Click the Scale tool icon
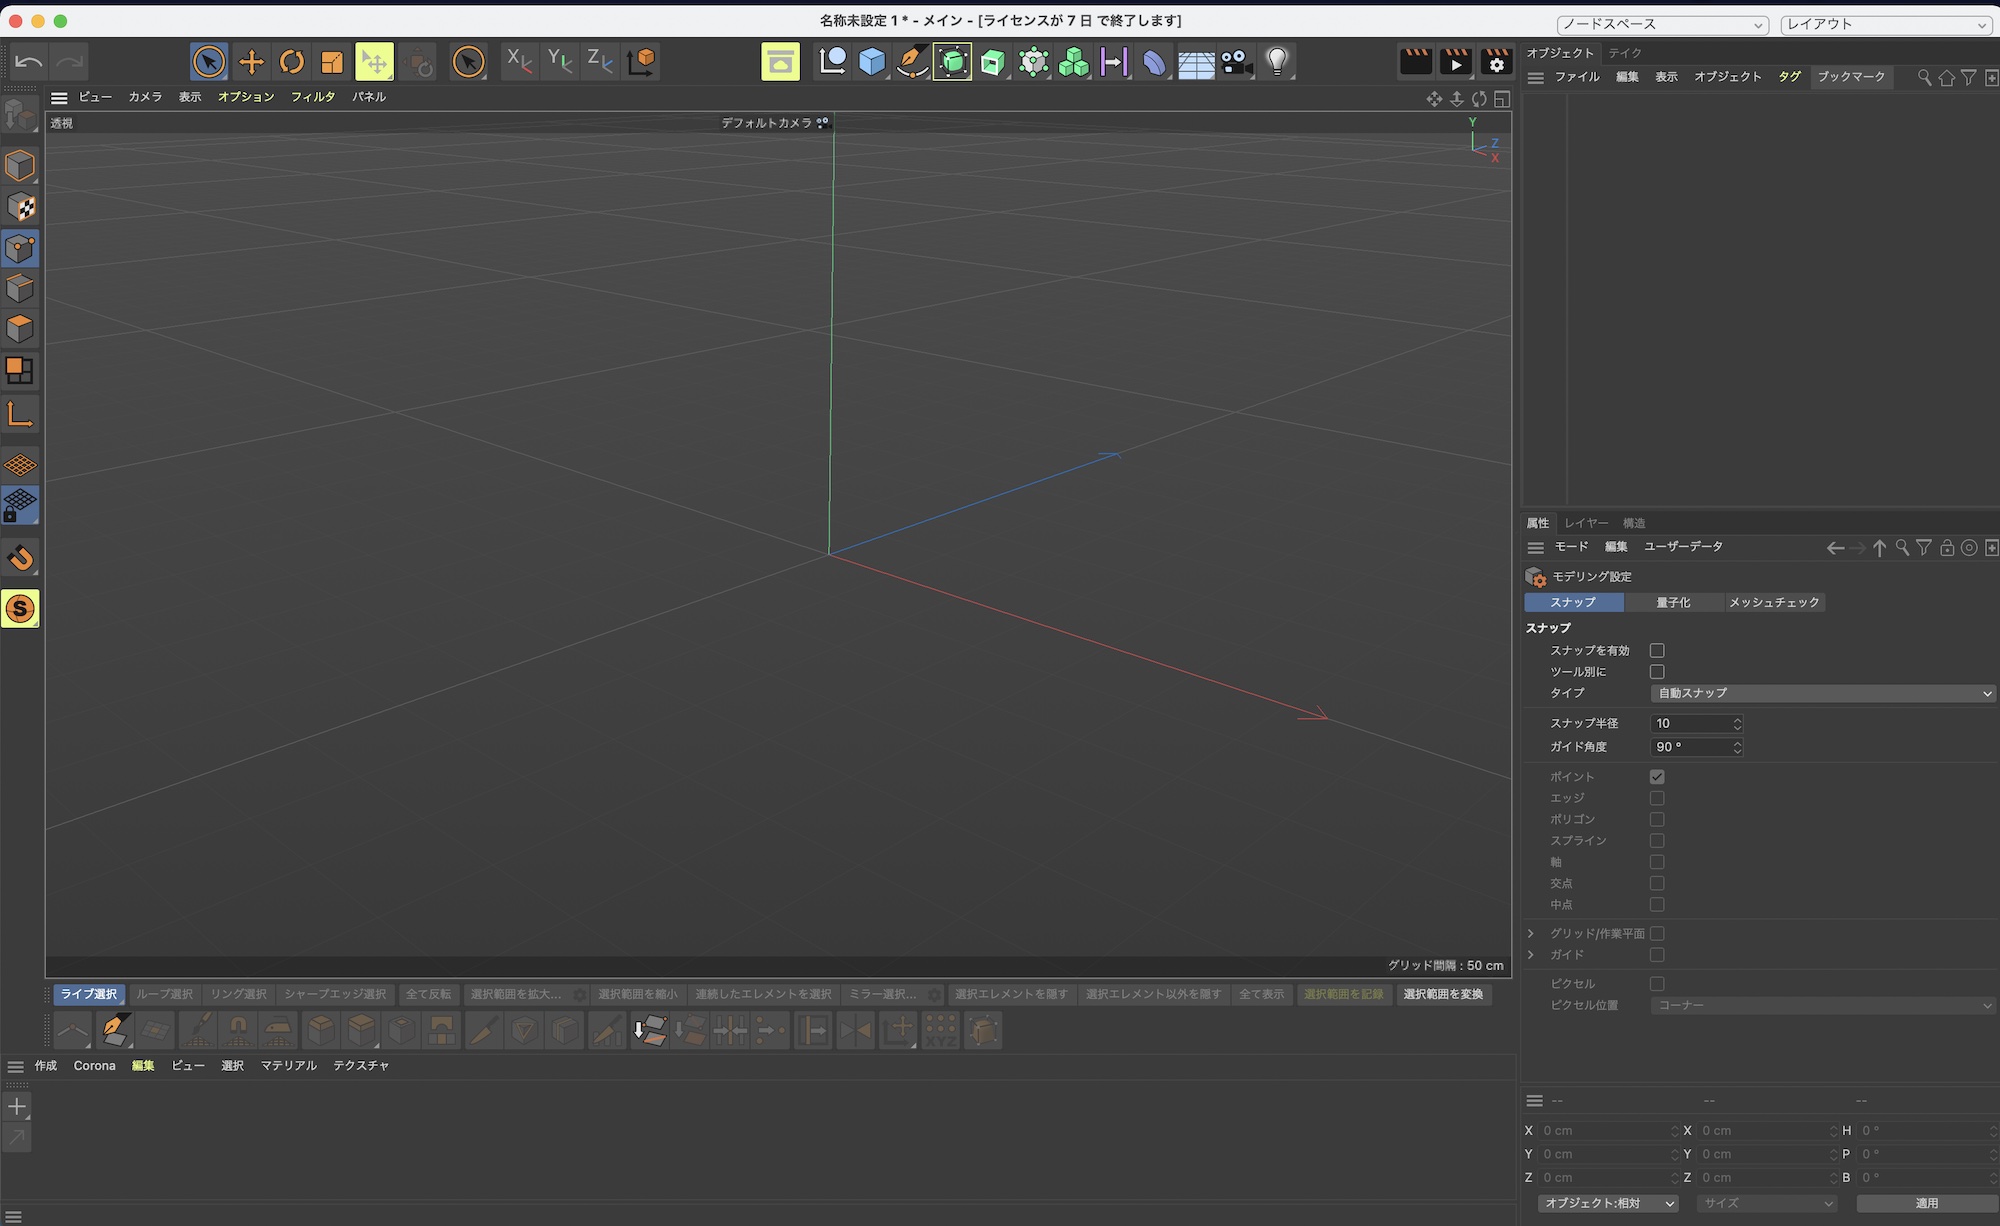Viewport: 2000px width, 1226px height. pos(331,62)
